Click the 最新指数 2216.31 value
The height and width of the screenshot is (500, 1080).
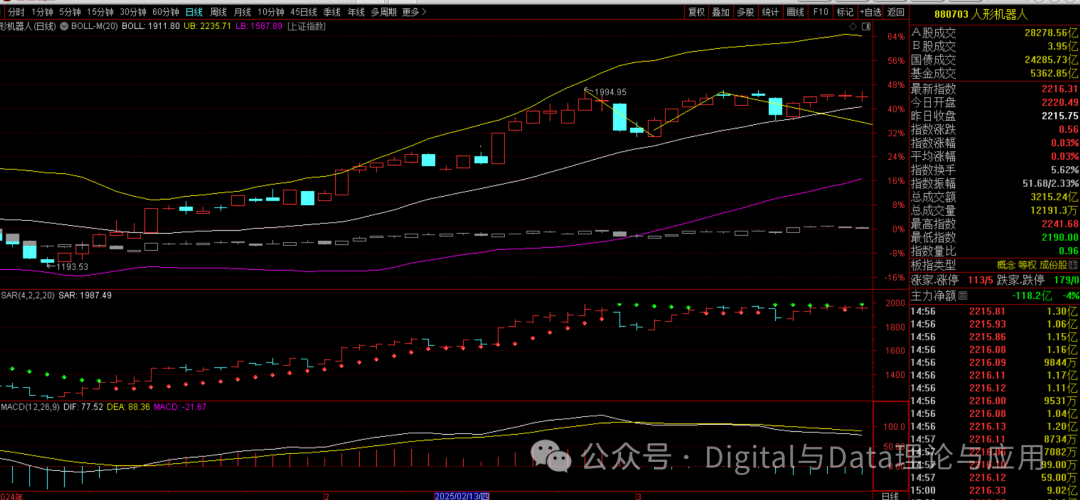point(1058,89)
